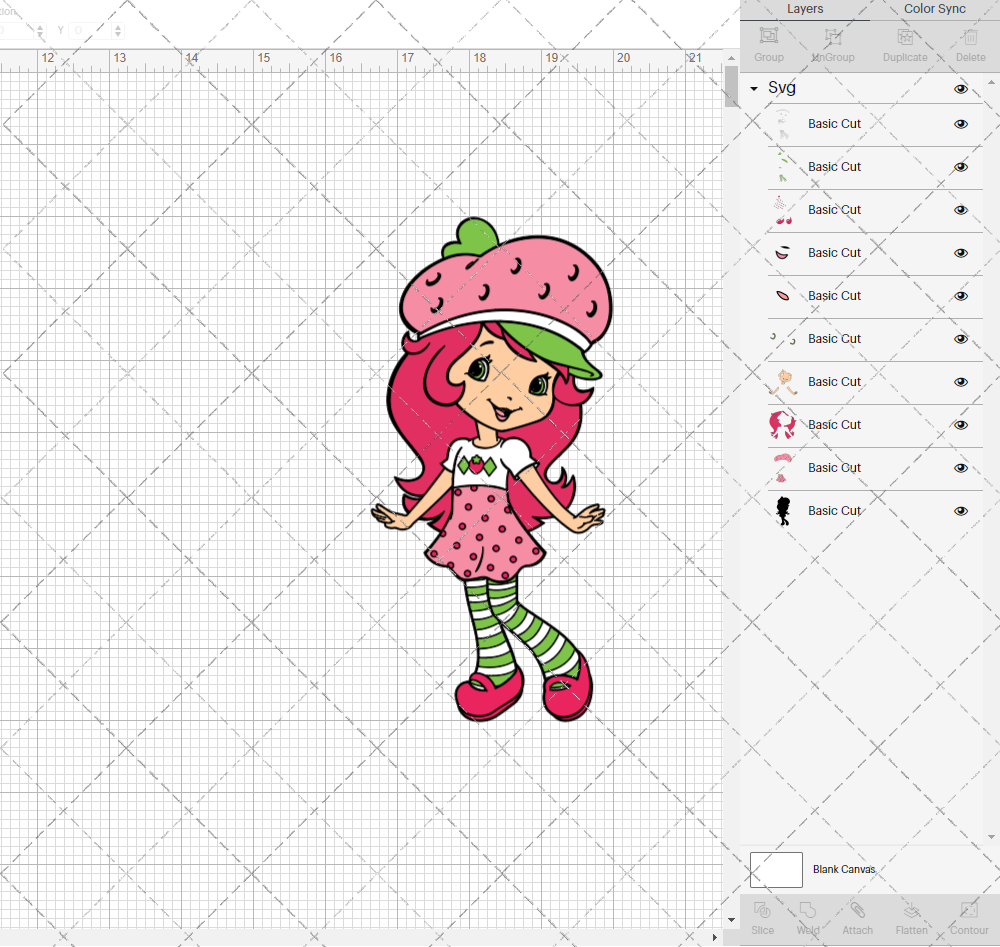Click Basic Cut text of magenta hair layer
Viewport: 1000px width, 947px height.
(x=834, y=425)
